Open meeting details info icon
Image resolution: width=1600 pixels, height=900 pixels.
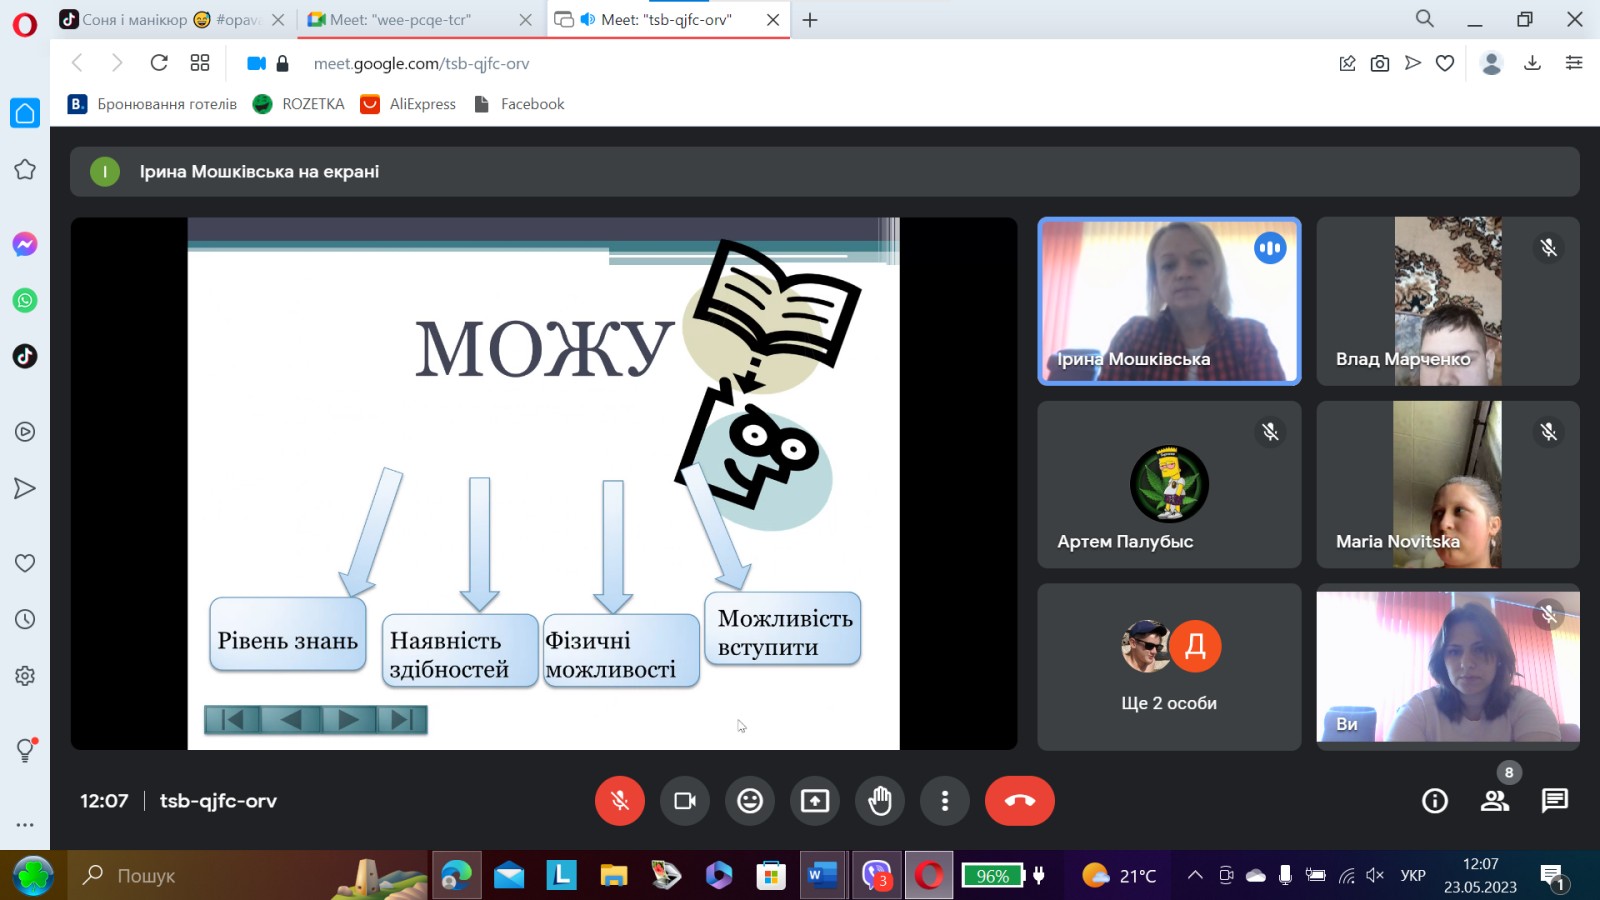click(1435, 801)
